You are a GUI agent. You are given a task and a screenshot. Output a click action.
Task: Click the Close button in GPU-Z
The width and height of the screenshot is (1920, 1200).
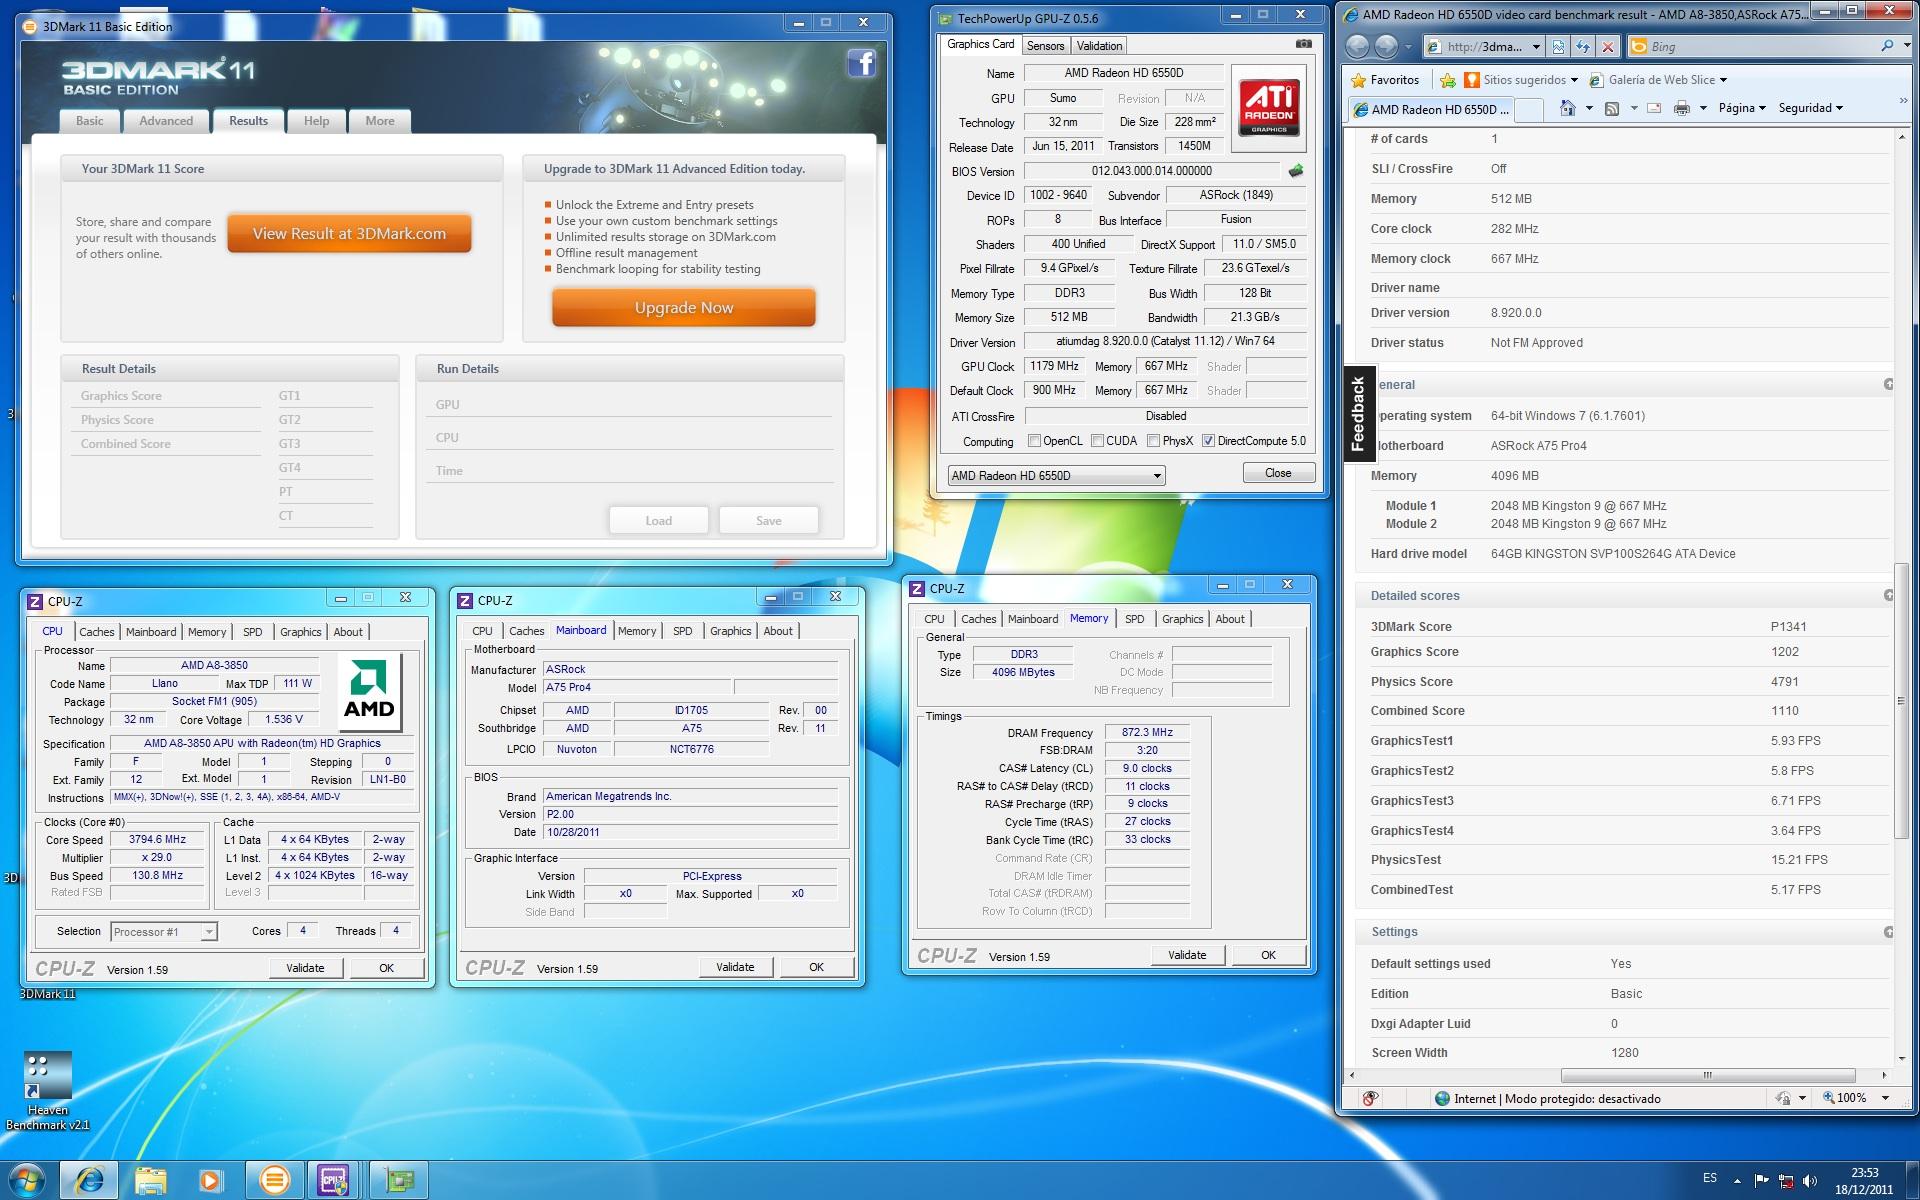pos(1278,473)
